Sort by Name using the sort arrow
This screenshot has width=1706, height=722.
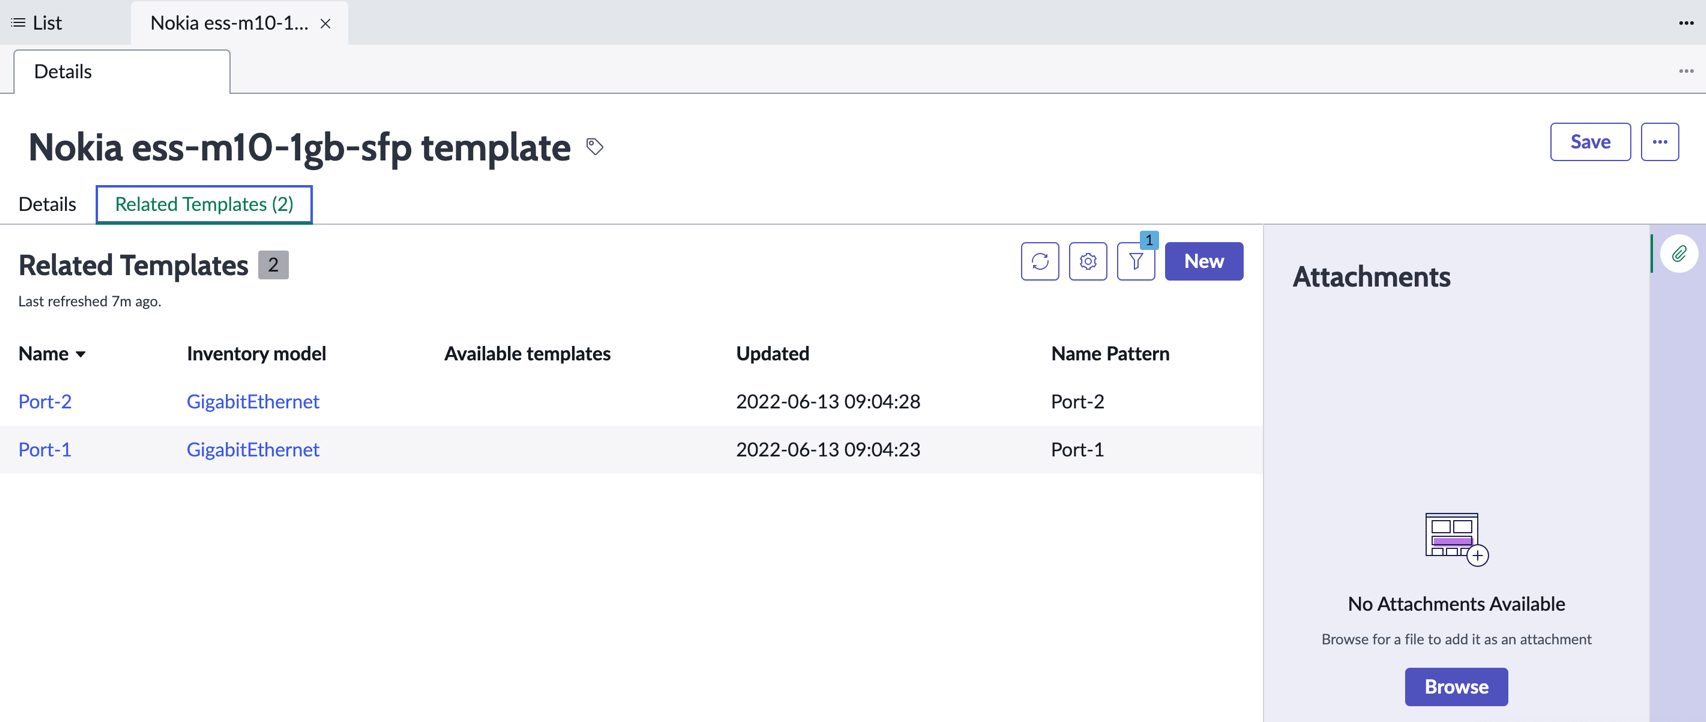pos(81,354)
